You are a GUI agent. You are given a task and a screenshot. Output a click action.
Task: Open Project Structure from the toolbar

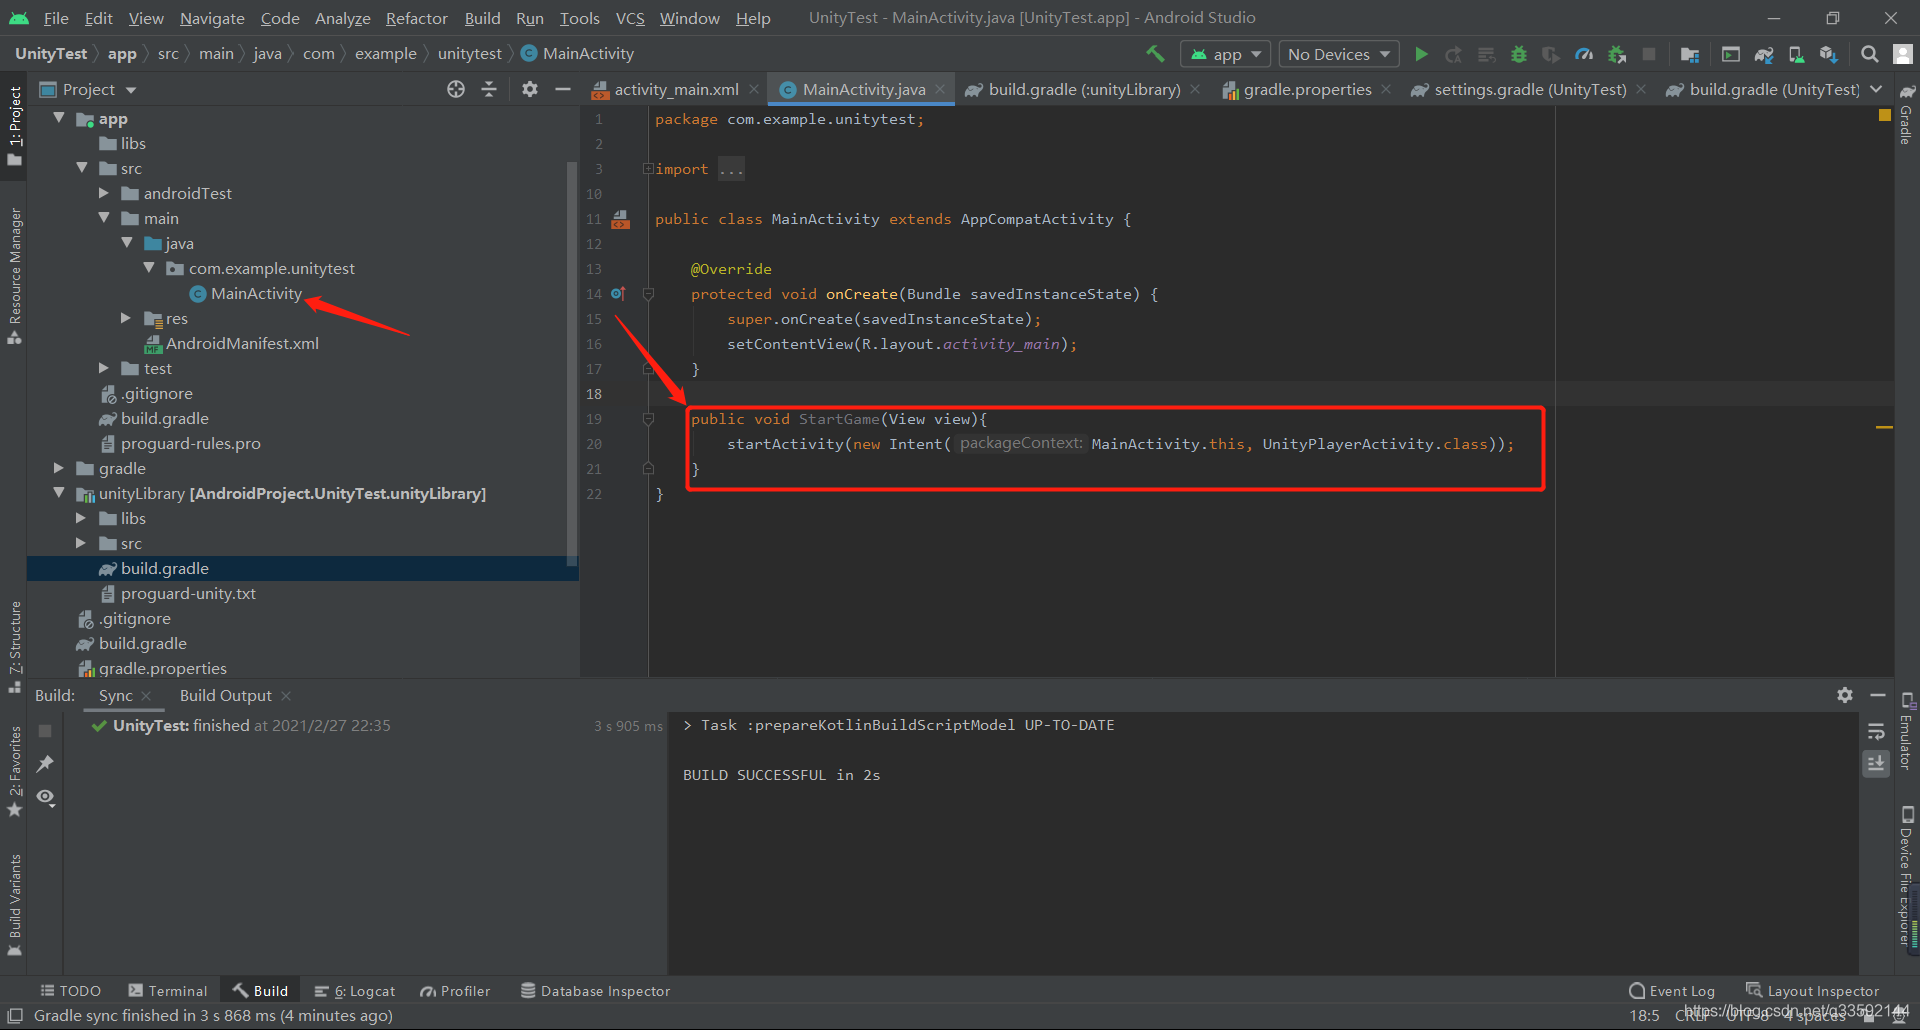point(1690,54)
